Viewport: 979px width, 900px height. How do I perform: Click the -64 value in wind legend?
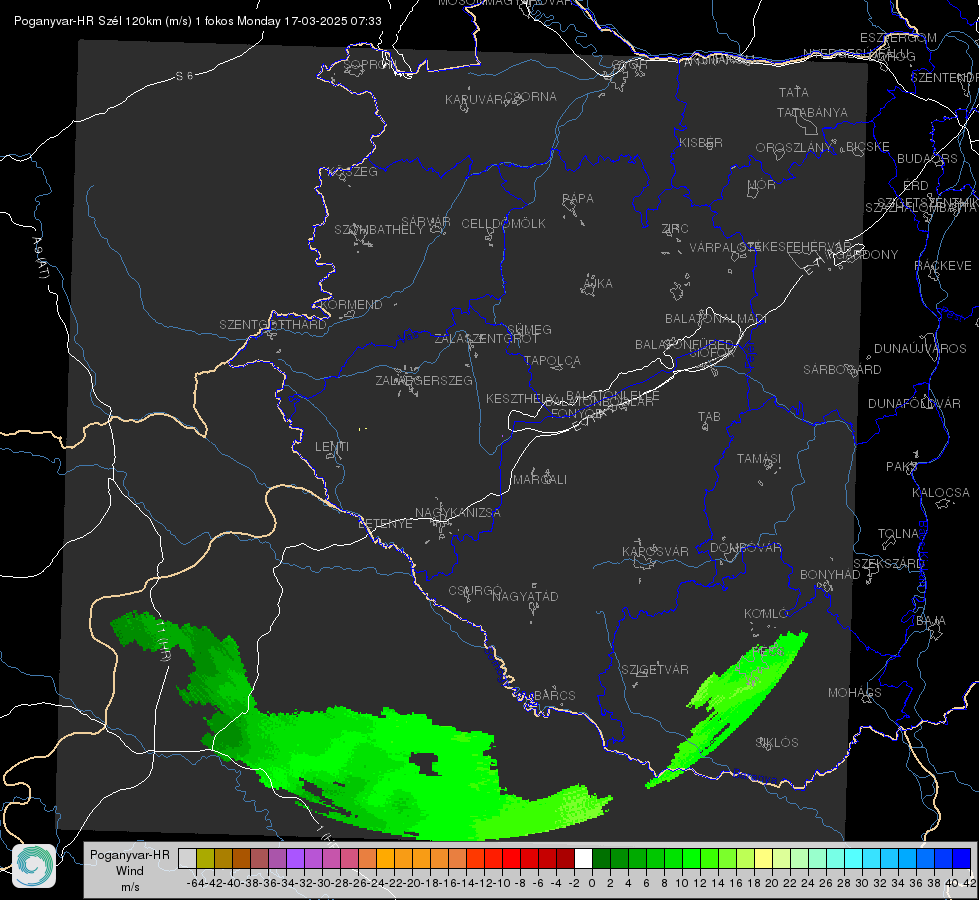(196, 883)
